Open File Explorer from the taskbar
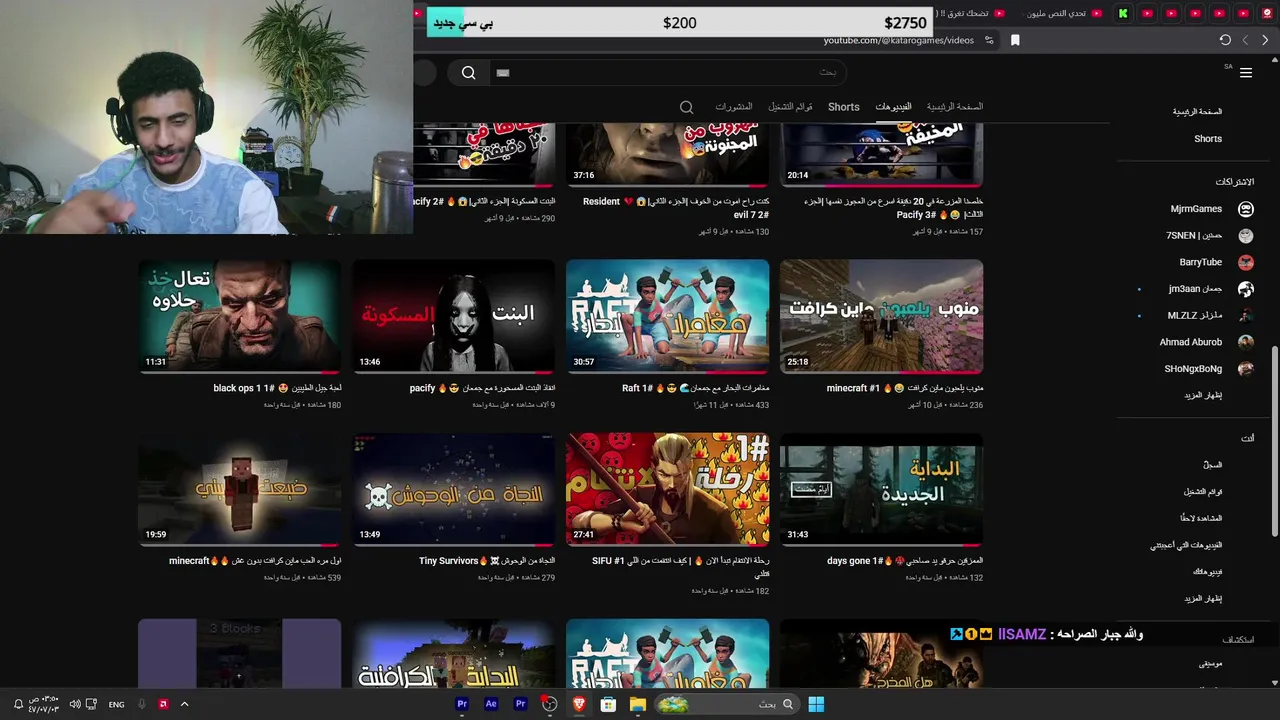The width and height of the screenshot is (1280, 720). point(637,704)
